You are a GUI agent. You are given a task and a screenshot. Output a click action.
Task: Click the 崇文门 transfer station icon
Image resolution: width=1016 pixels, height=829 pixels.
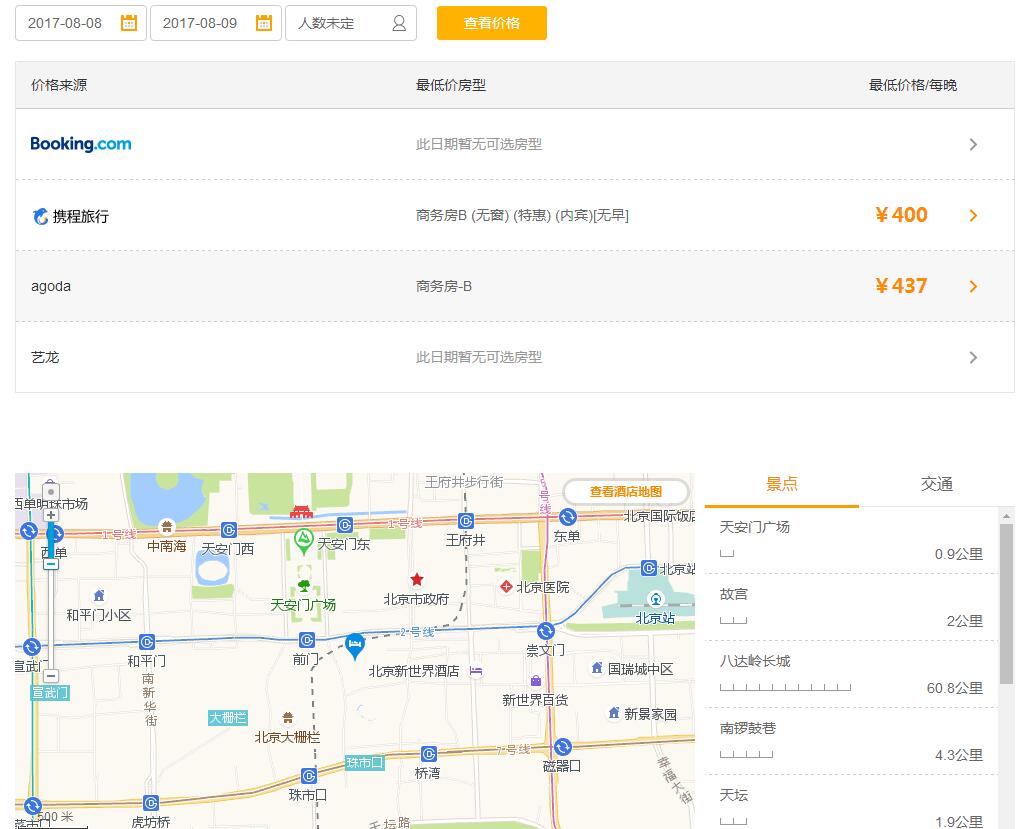546,630
